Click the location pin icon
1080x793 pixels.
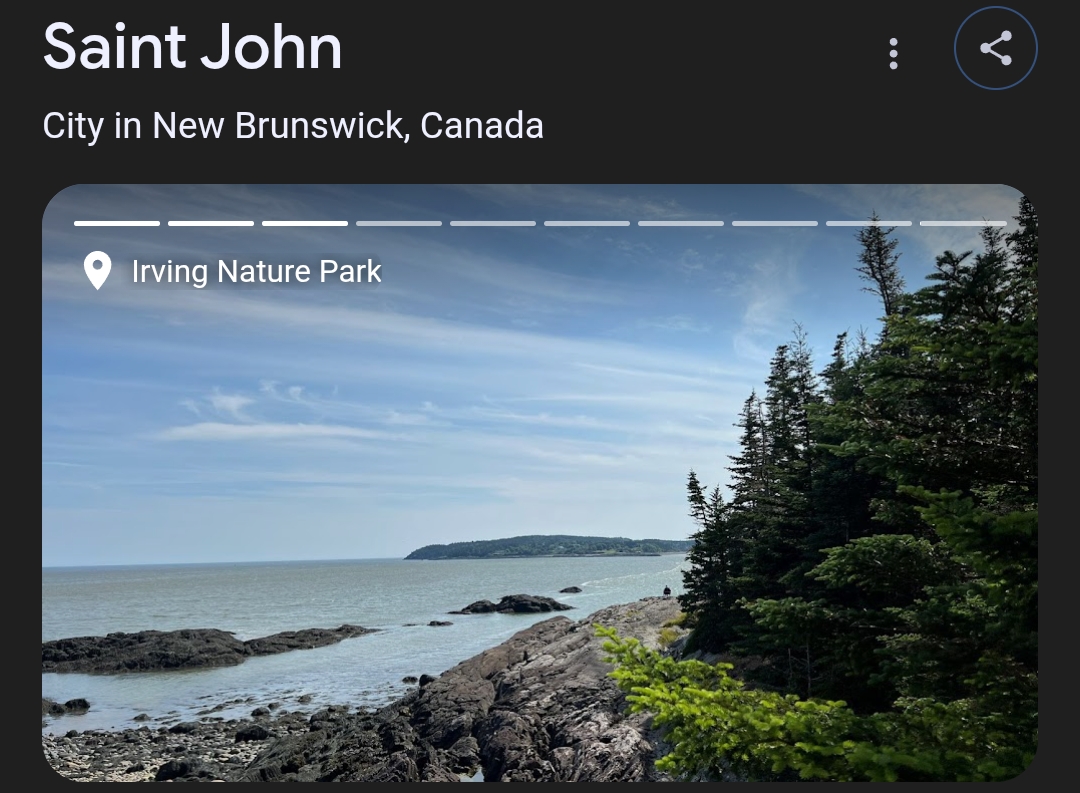[x=97, y=270]
